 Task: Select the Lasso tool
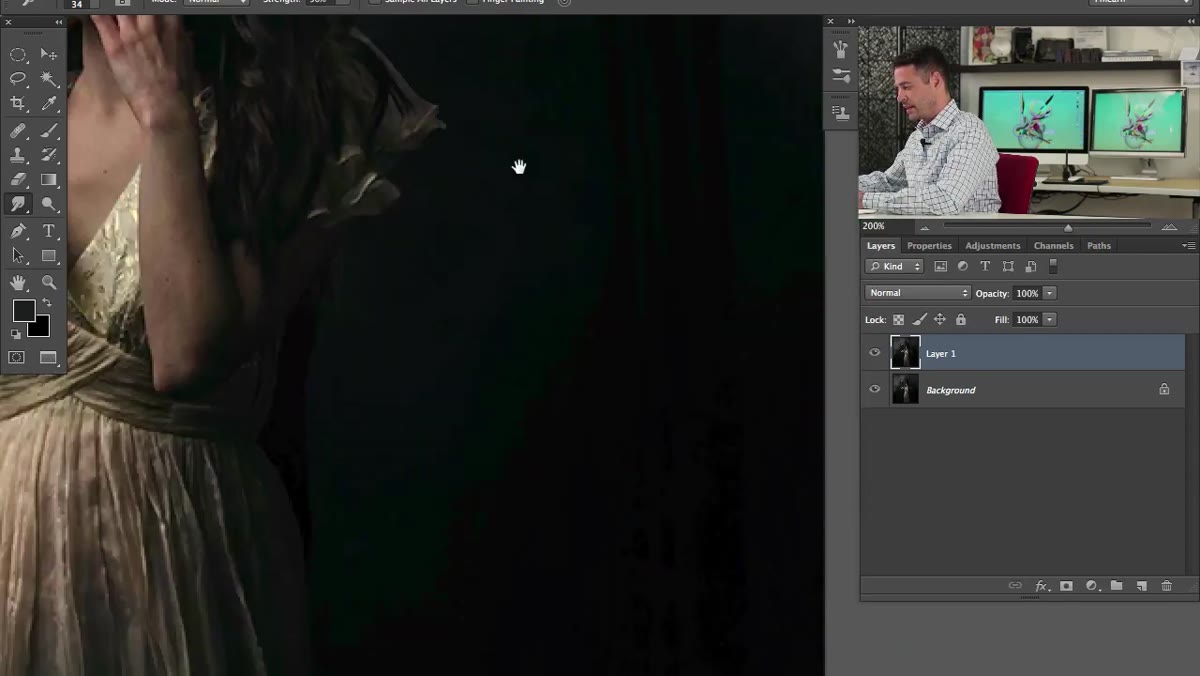coord(18,79)
